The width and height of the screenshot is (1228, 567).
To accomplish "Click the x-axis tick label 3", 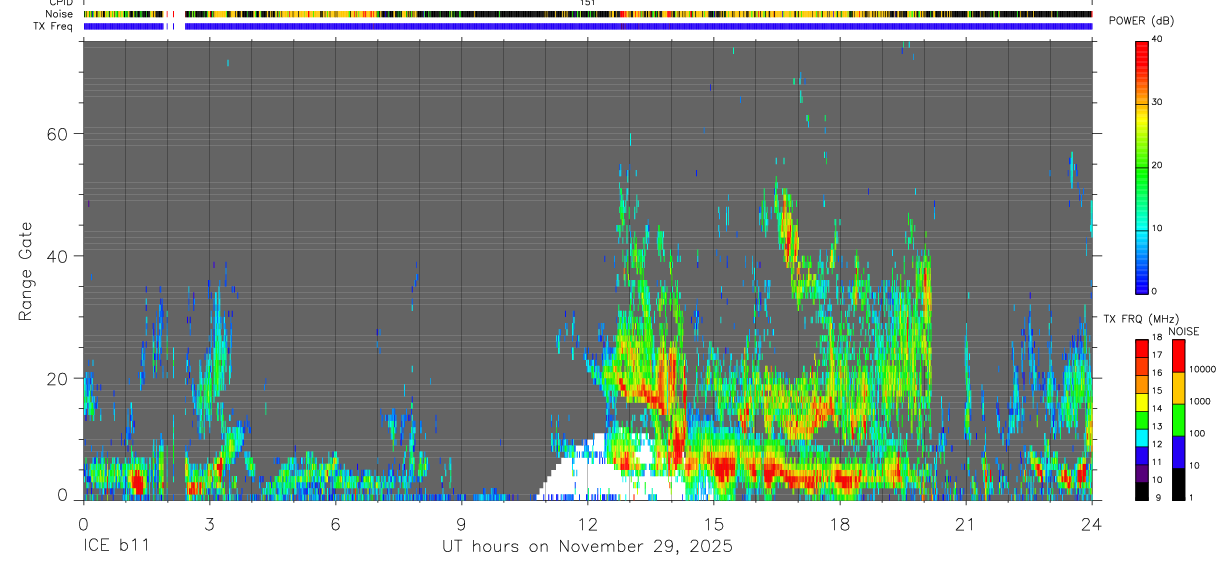I will [x=209, y=524].
